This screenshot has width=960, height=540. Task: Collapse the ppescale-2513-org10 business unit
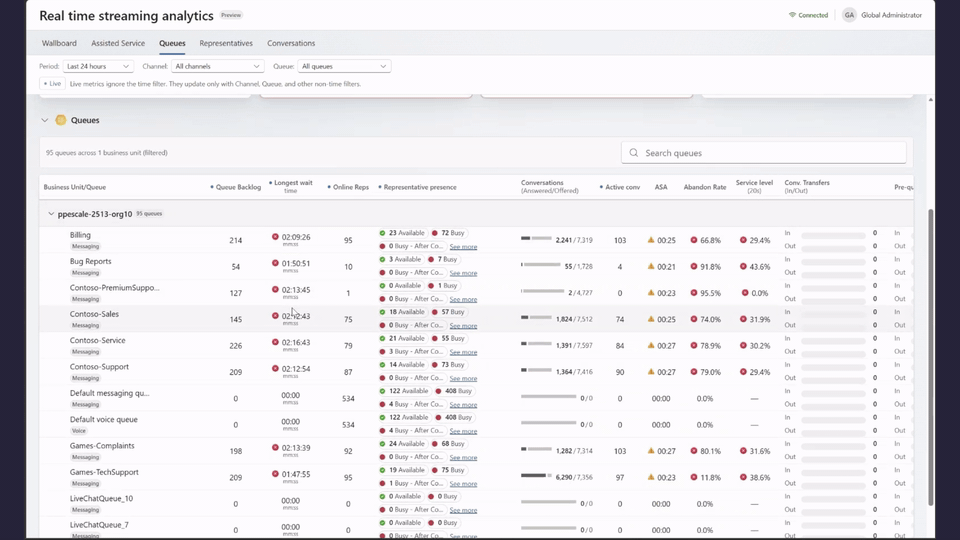(51, 214)
